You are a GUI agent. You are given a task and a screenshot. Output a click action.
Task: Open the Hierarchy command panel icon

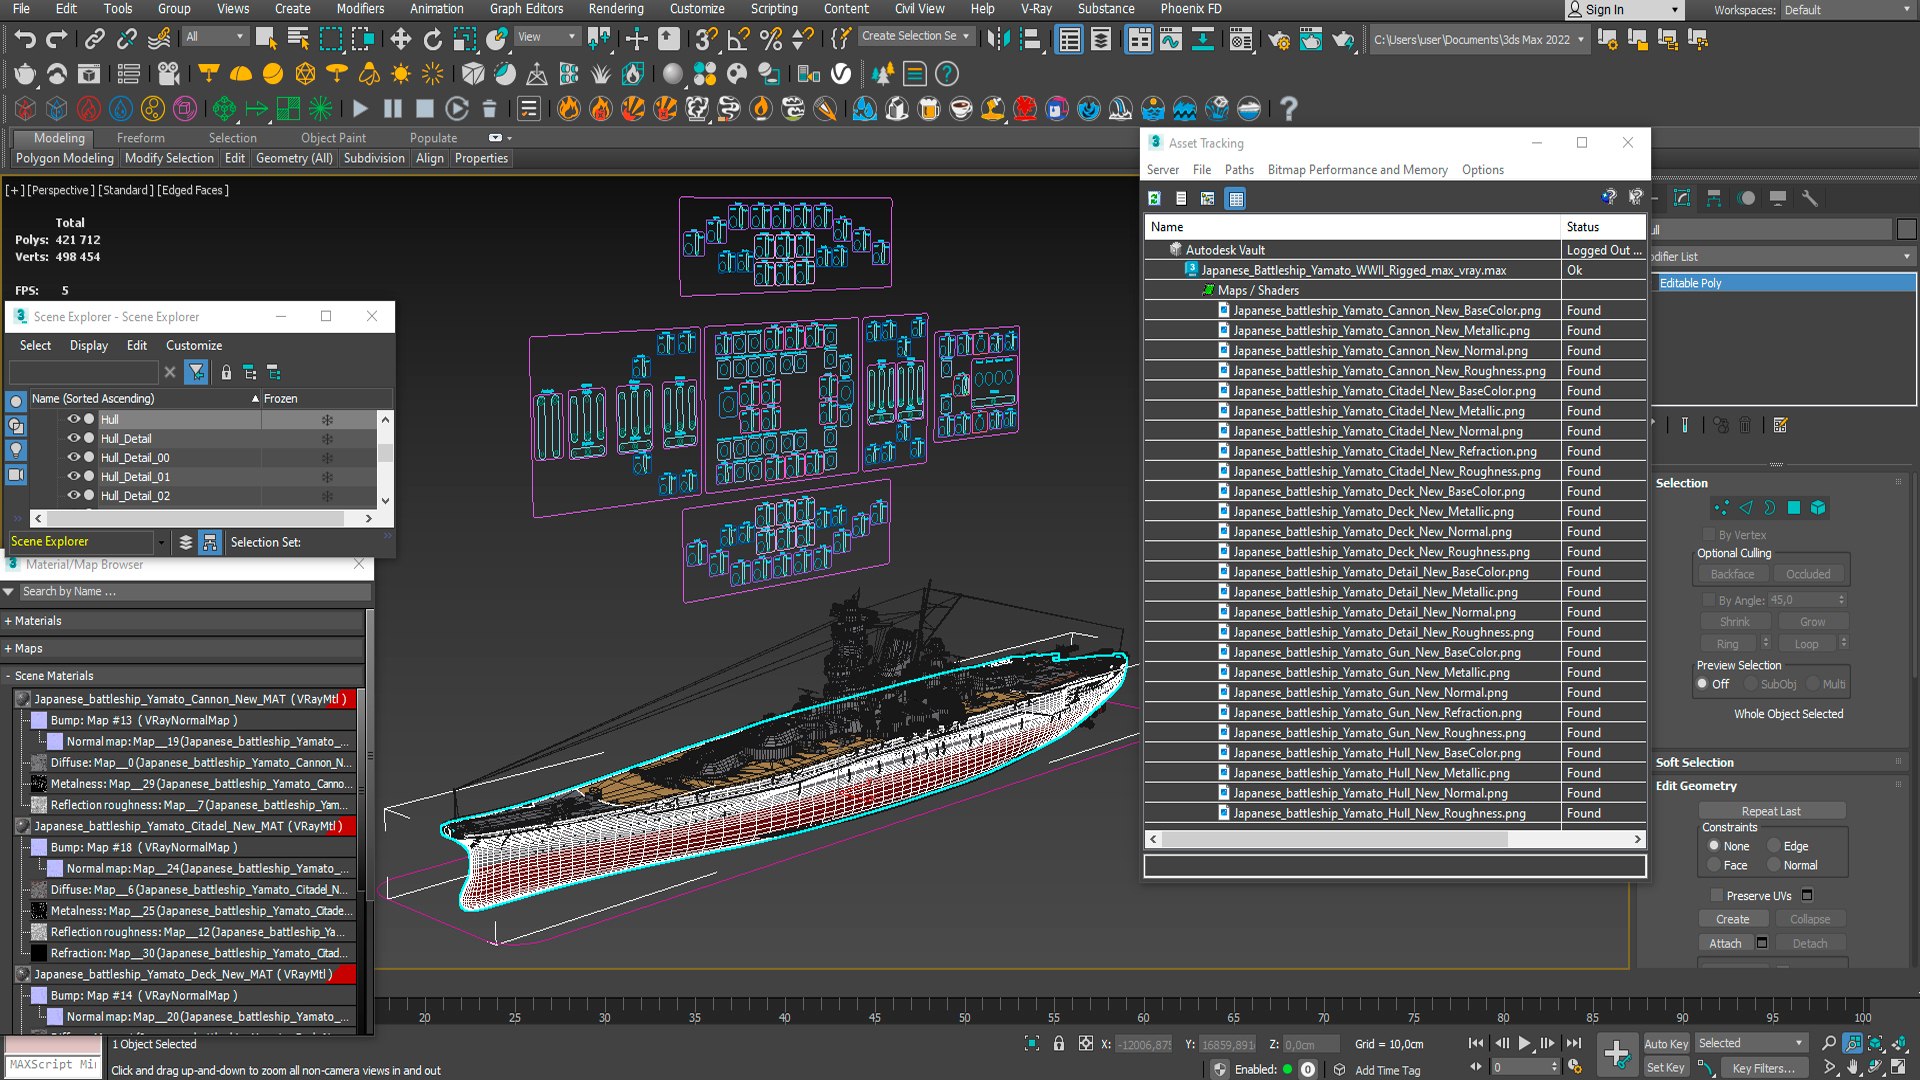(1714, 198)
